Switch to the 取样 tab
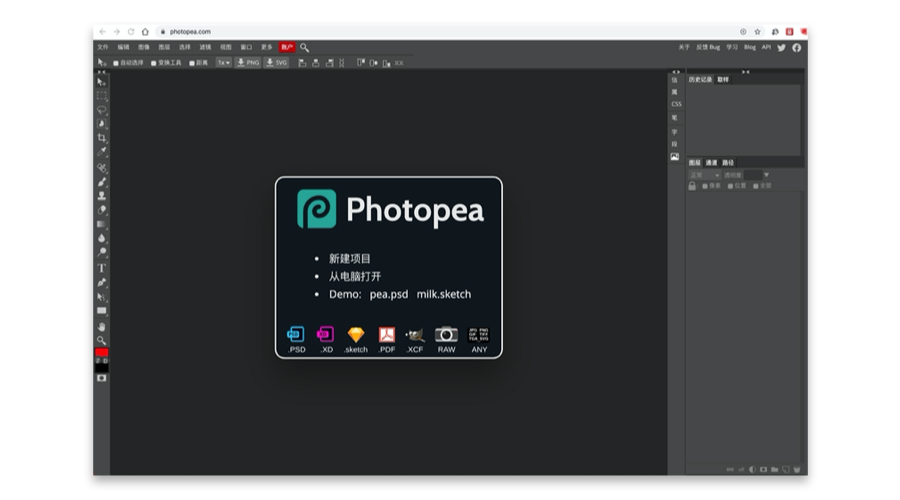 [723, 80]
